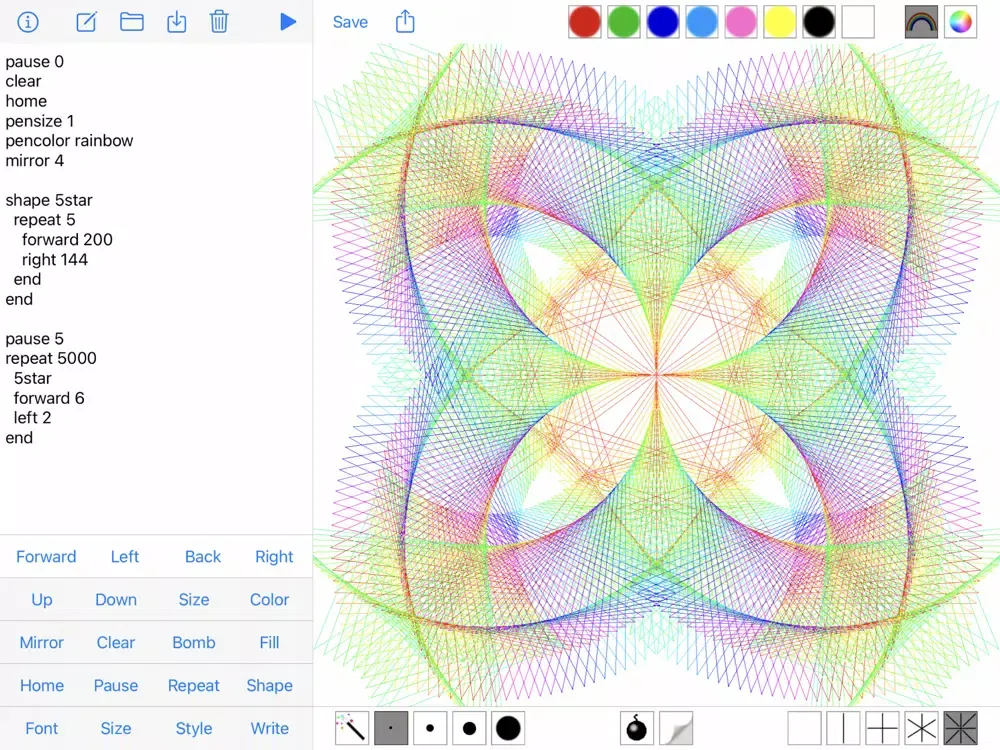The width and height of the screenshot is (1000, 750).
Task: Open the color wheel picker
Action: (x=960, y=22)
